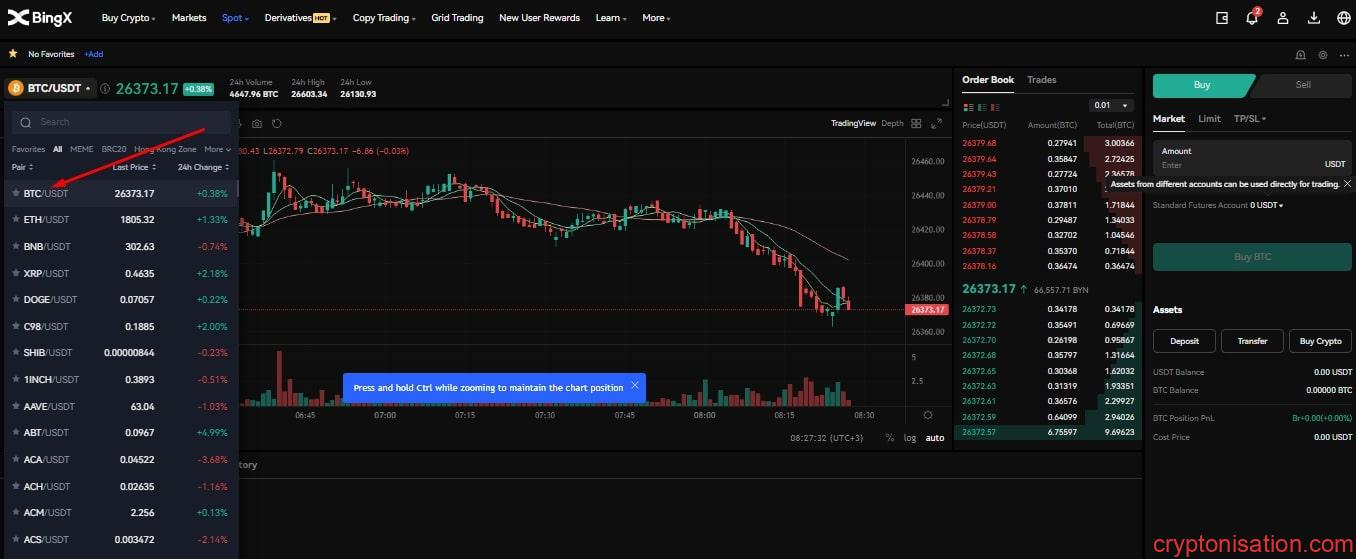Image resolution: width=1356 pixels, height=559 pixels.
Task: Click the Deposit button
Action: [1184, 341]
